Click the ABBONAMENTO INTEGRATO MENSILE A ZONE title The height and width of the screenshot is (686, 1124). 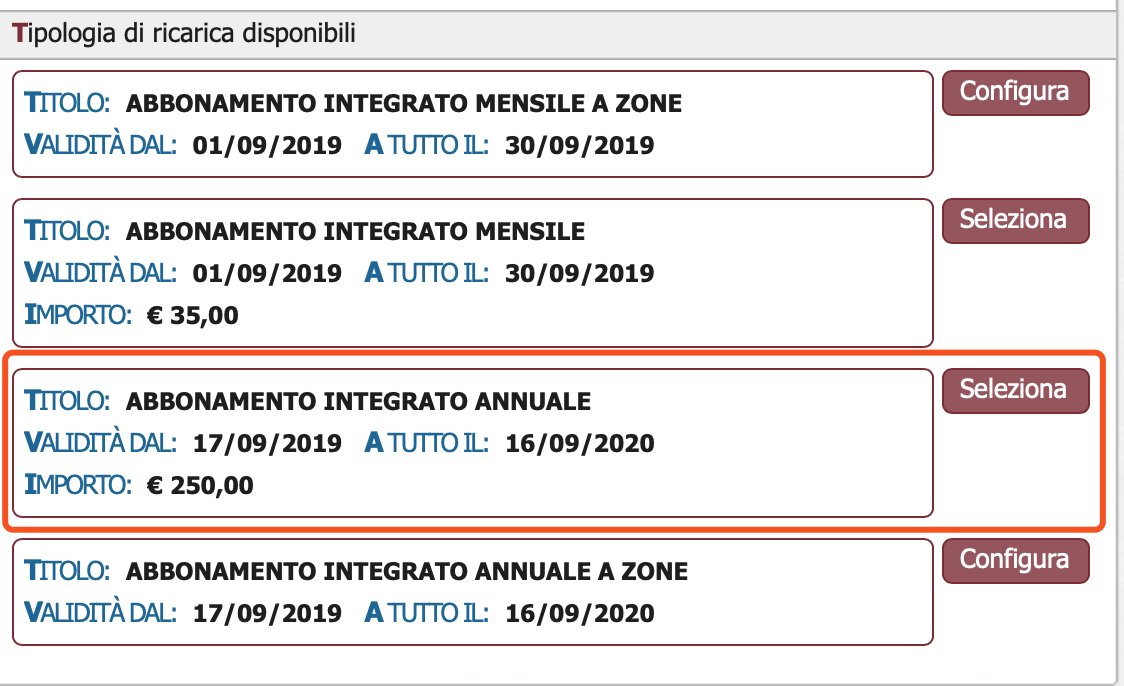point(404,103)
